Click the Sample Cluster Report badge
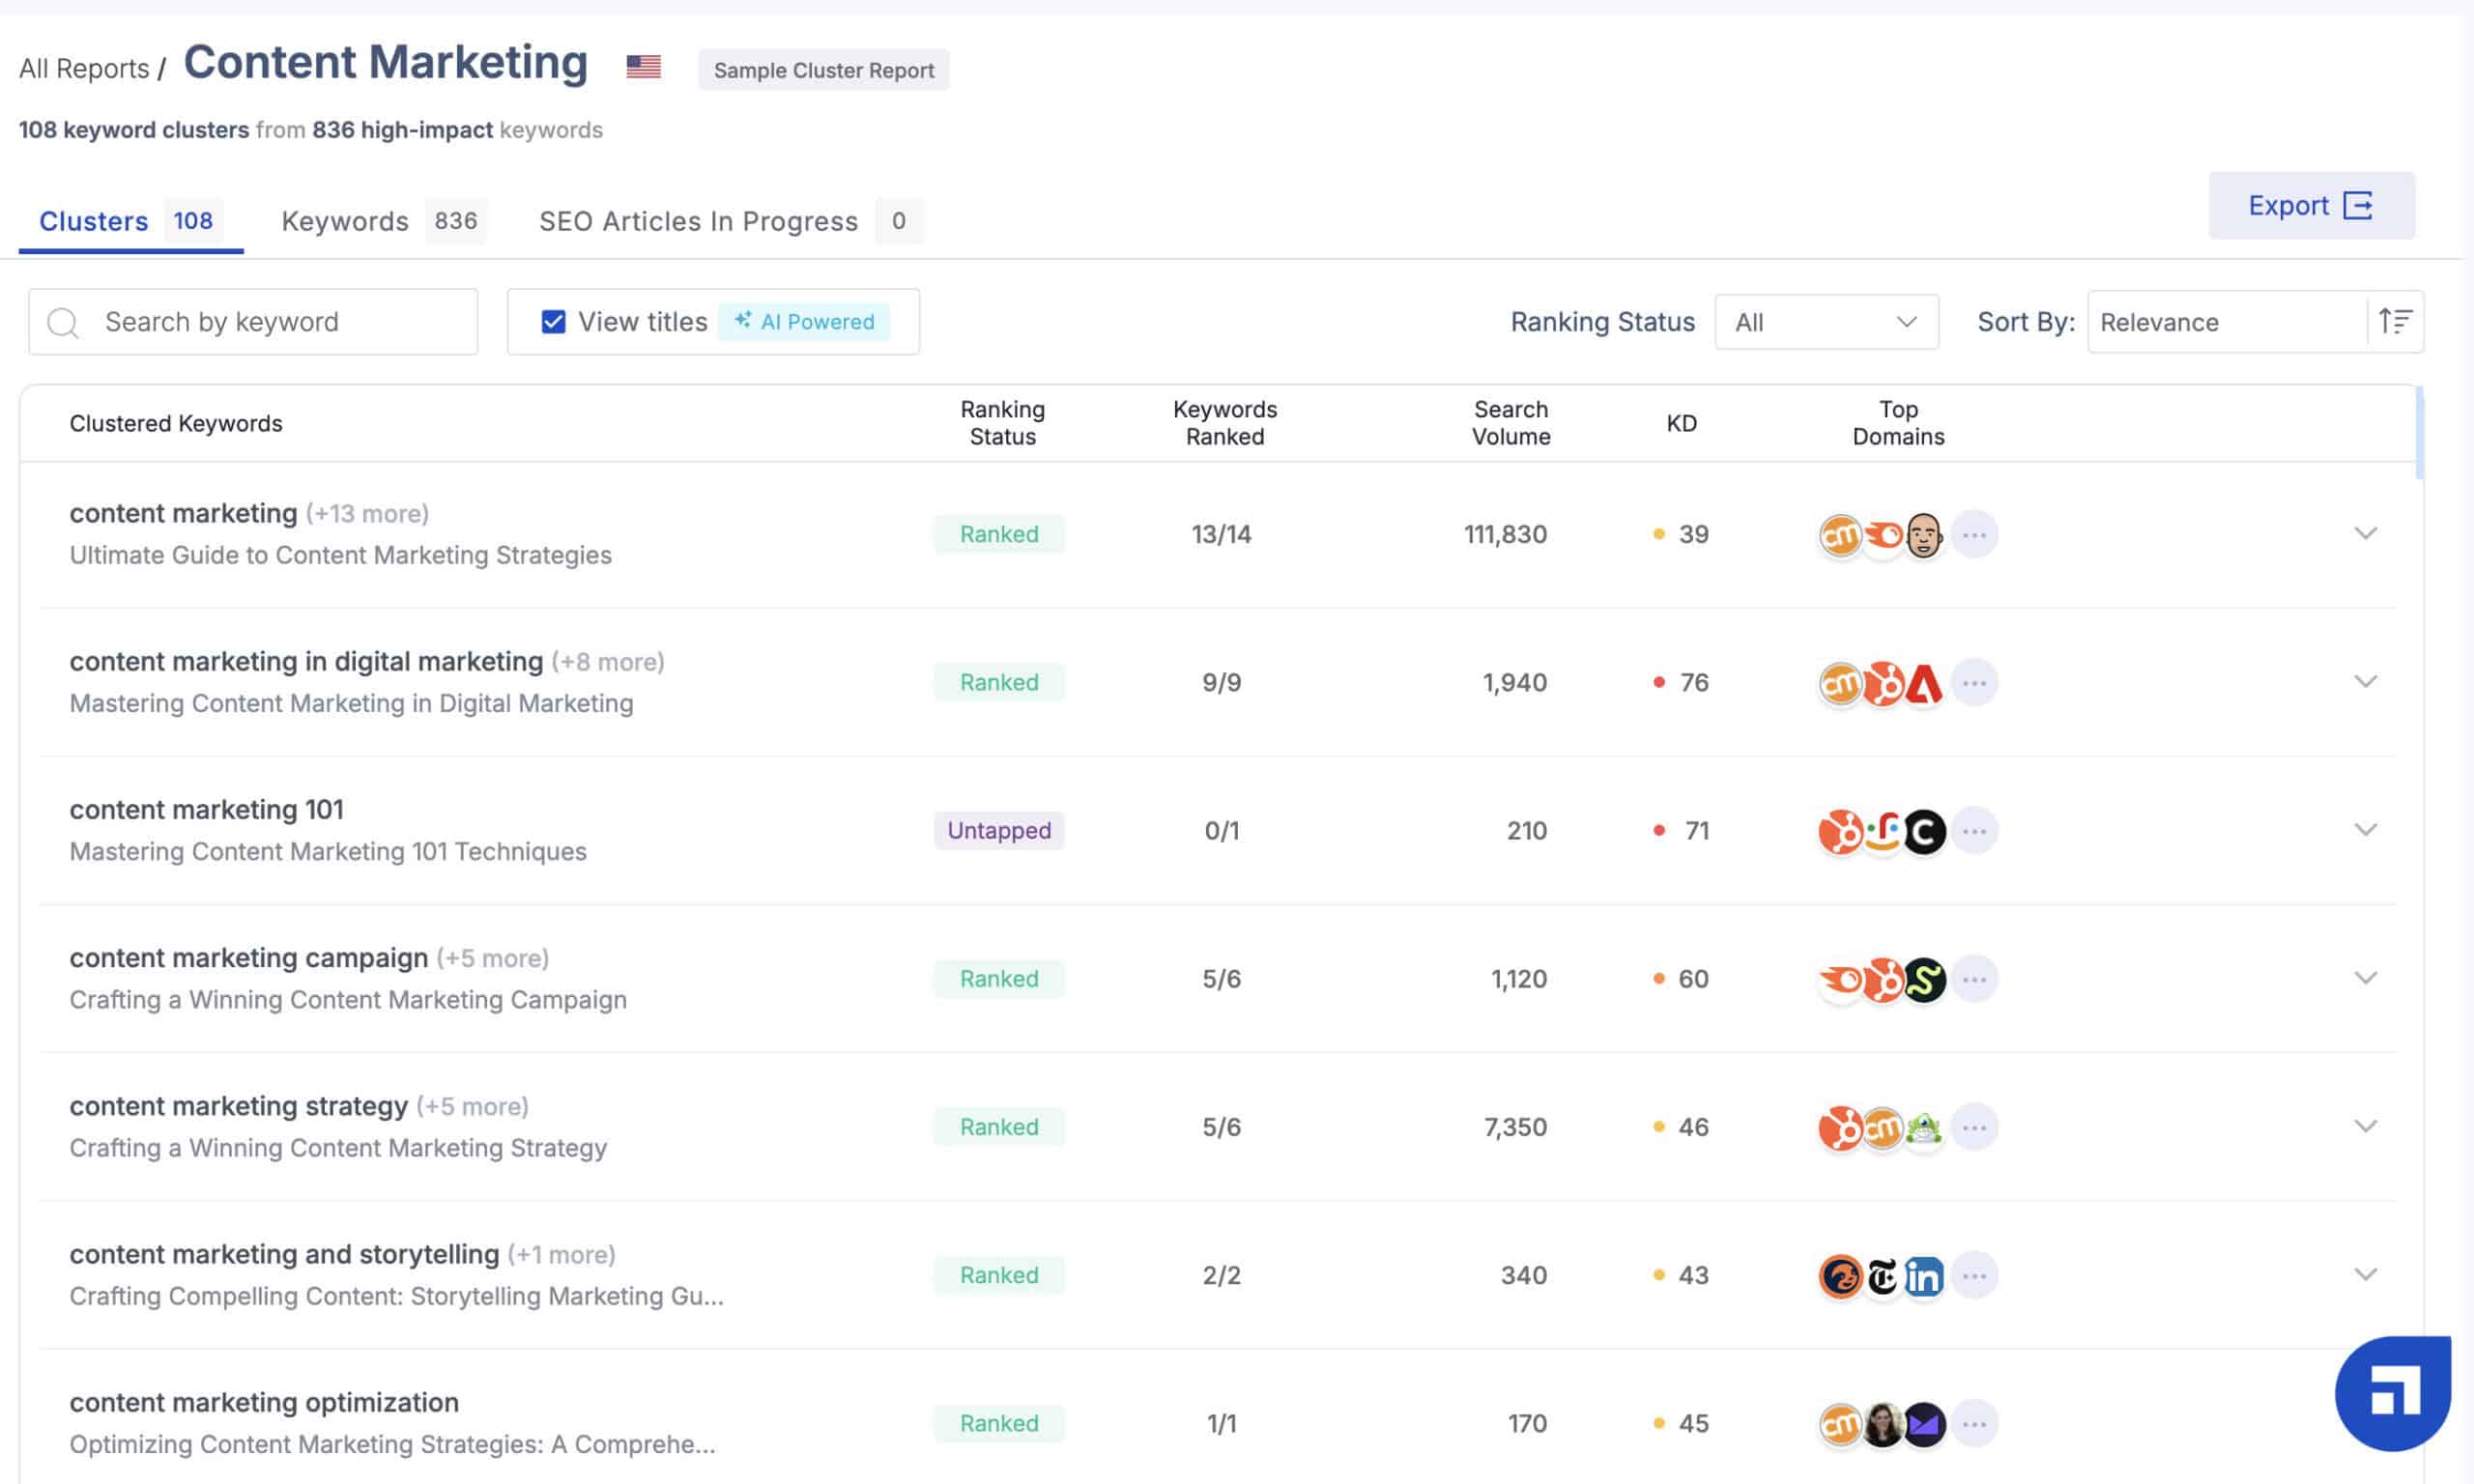This screenshot has width=2474, height=1484. (823, 70)
